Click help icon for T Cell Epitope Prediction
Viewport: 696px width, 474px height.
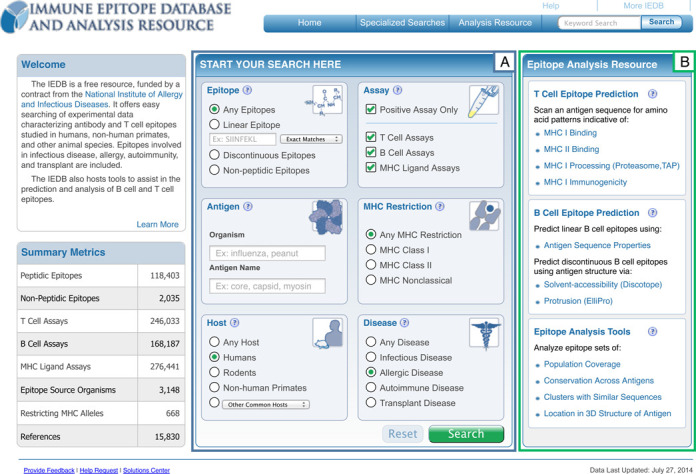[652, 95]
